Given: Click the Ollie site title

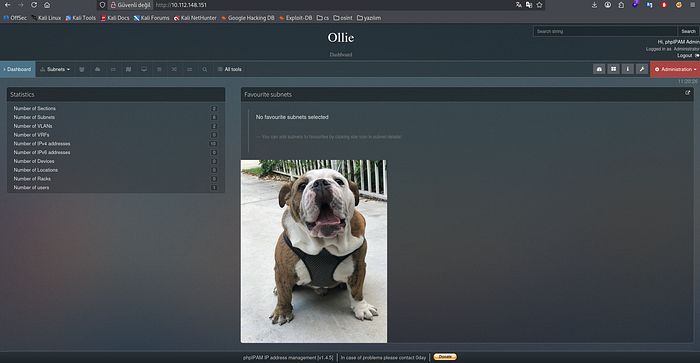Looking at the screenshot, I should click(341, 38).
